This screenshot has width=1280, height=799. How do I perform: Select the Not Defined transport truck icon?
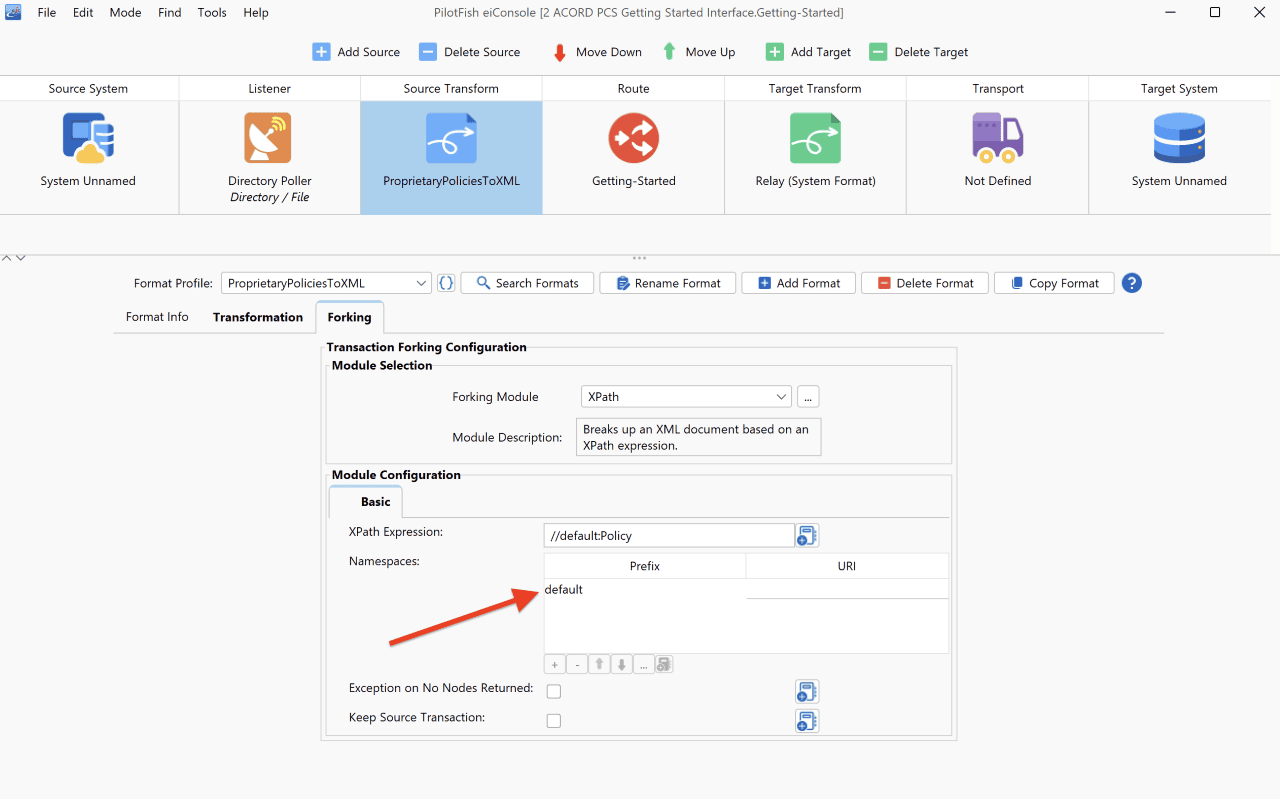(x=997, y=138)
